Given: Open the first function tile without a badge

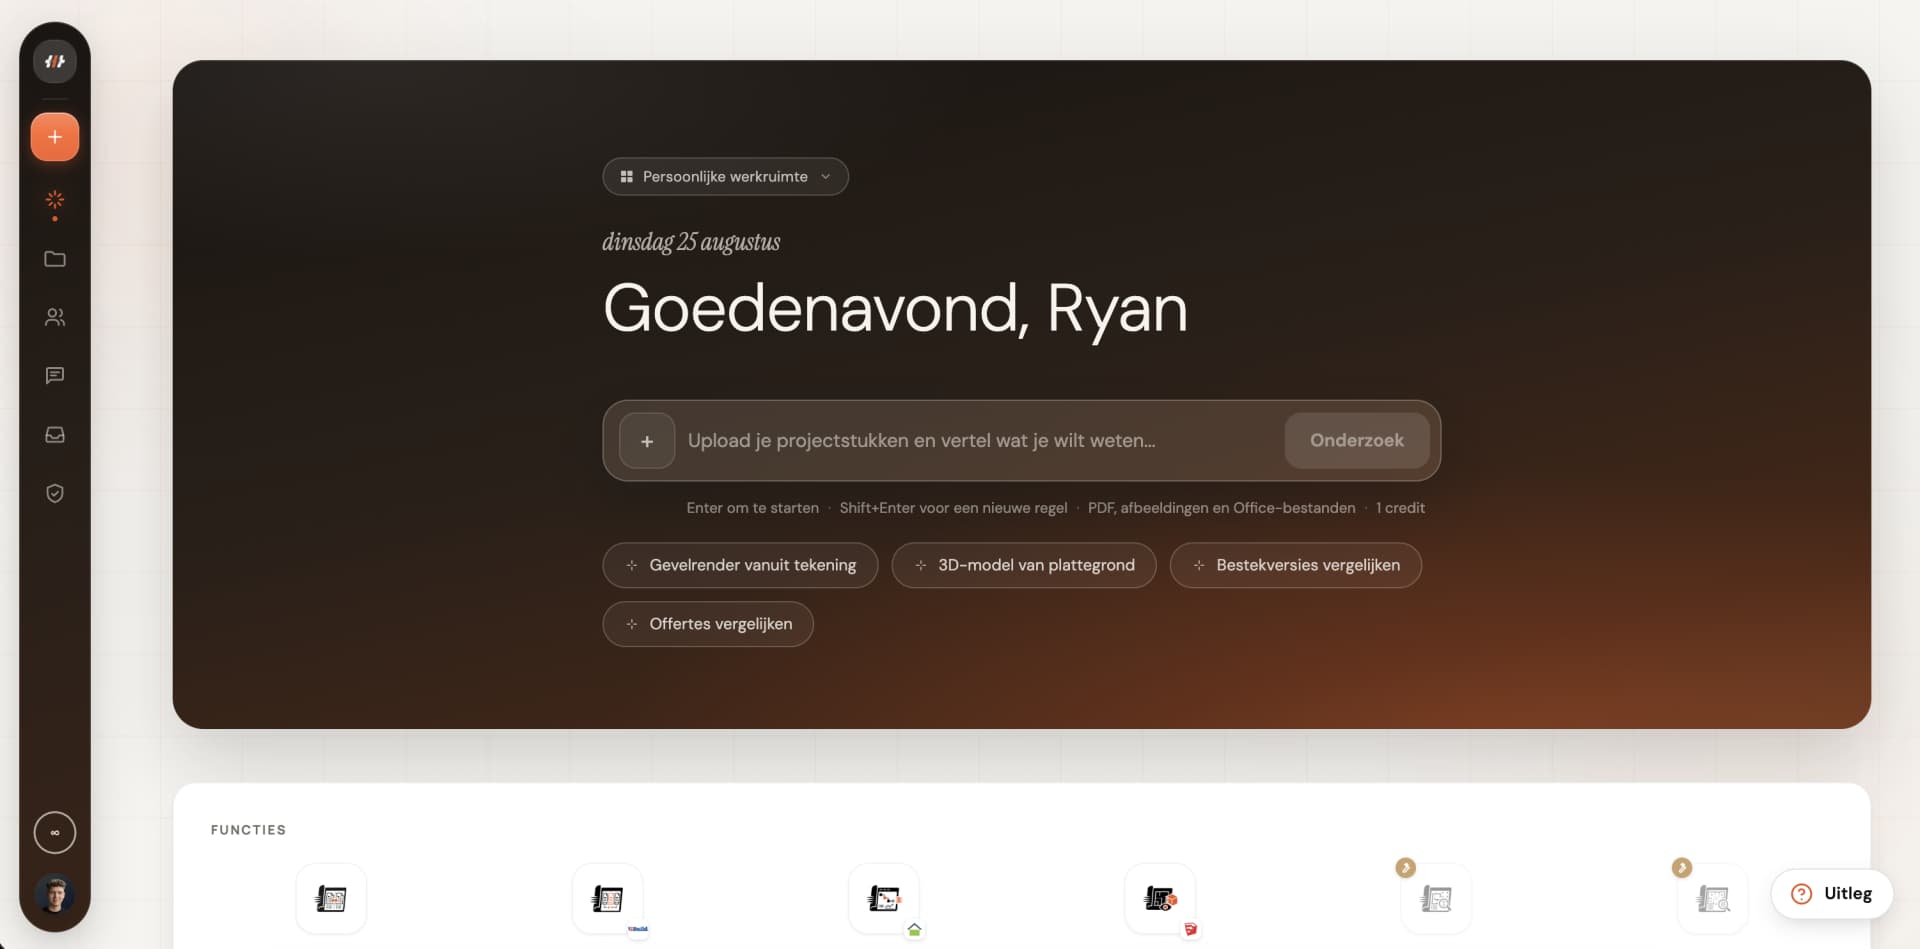Looking at the screenshot, I should pos(331,899).
